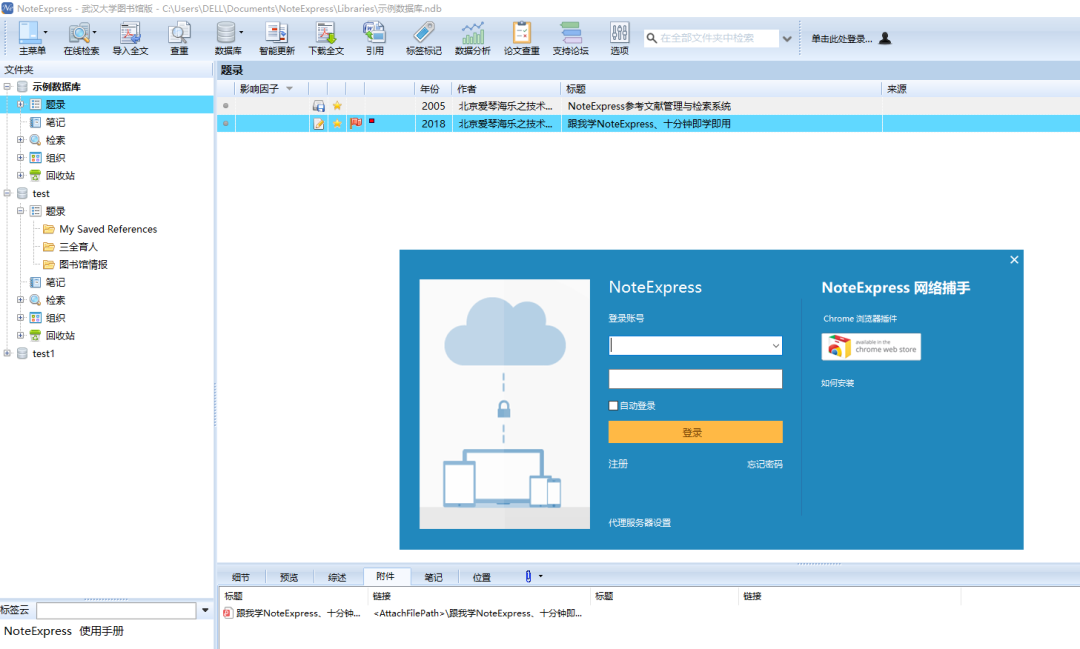Viewport: 1080px width, 649px height.
Task: Click the 导入全文 import full text icon
Action: coord(130,38)
